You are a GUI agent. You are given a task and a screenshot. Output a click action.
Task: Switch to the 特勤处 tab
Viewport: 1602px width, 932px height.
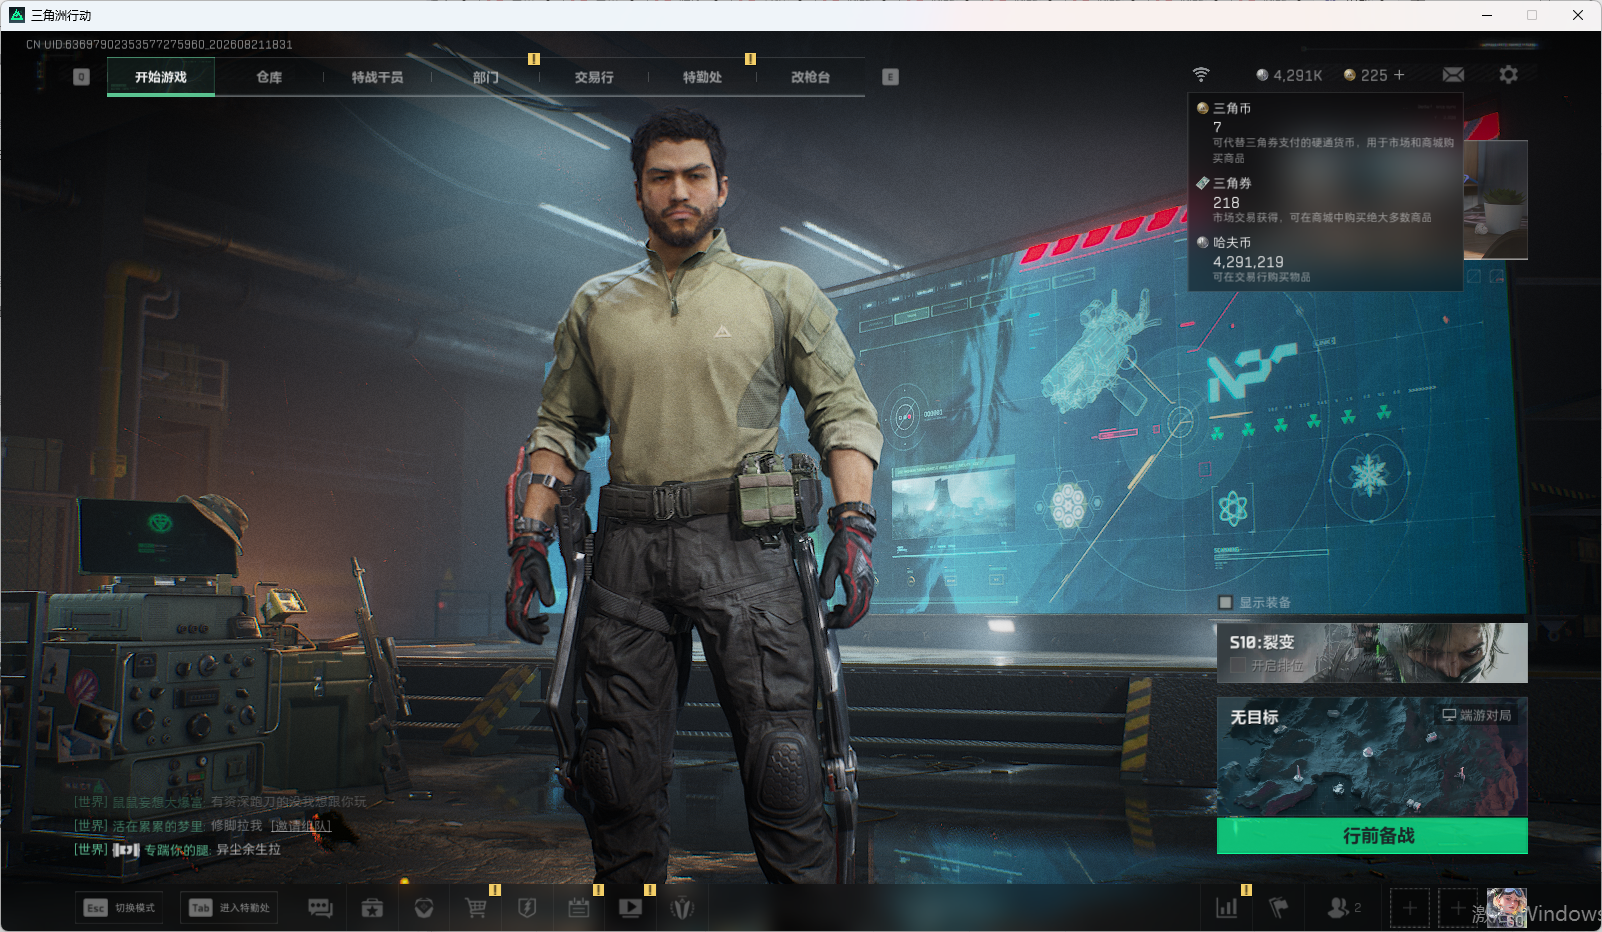pos(702,77)
